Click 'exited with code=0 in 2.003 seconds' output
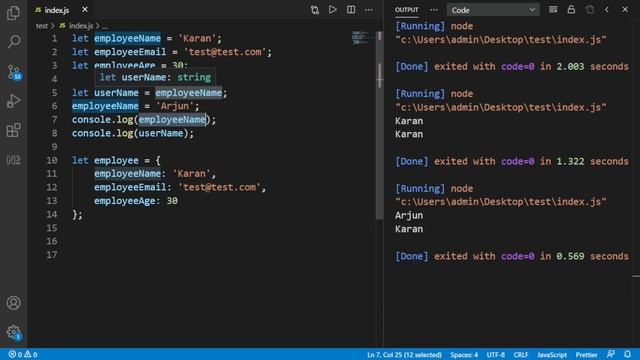The width and height of the screenshot is (640, 360). click(531, 67)
